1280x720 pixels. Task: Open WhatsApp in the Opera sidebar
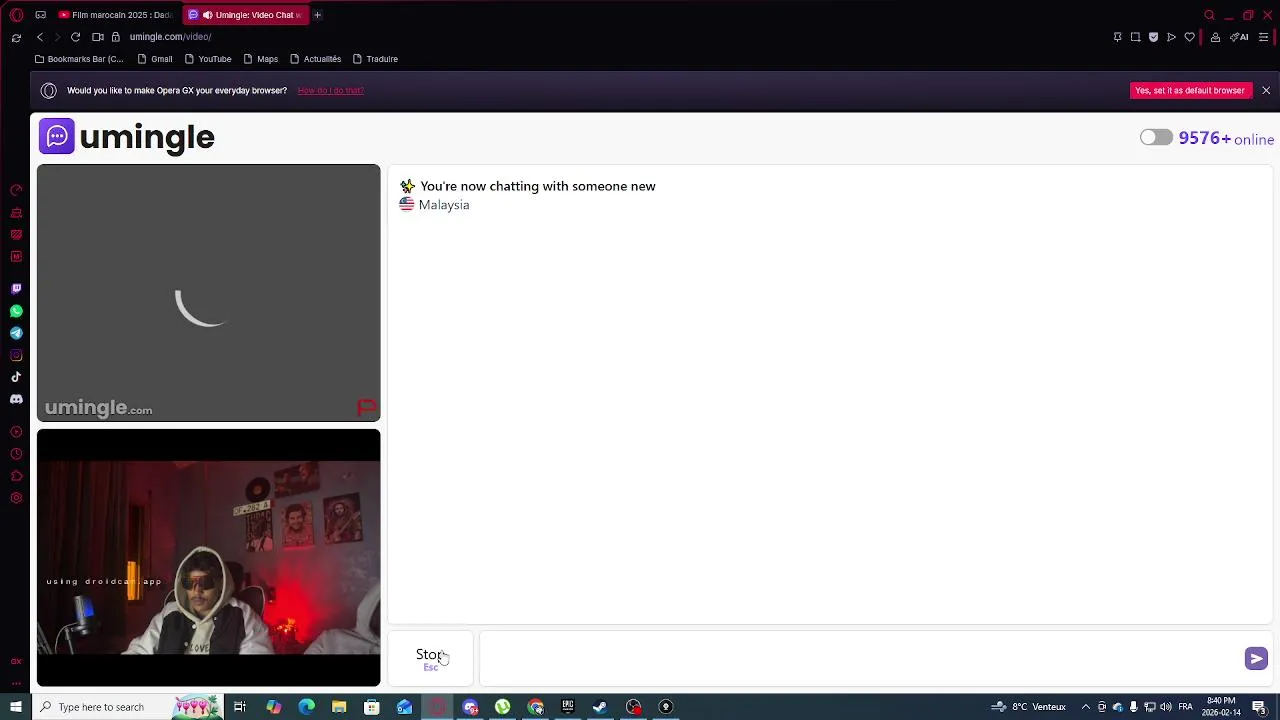[16, 311]
